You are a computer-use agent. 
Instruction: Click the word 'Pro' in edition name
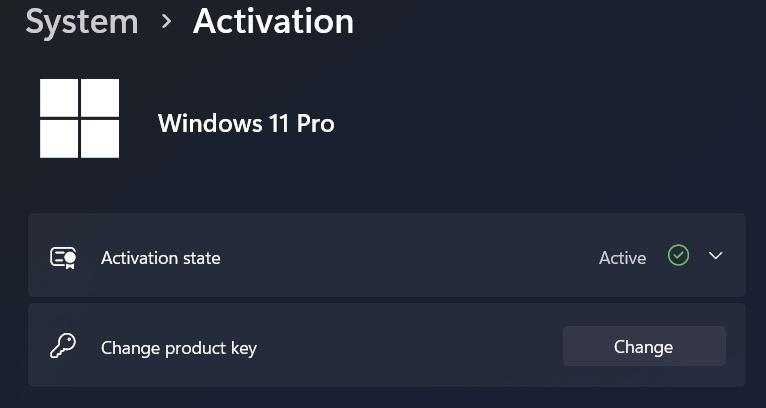point(314,124)
